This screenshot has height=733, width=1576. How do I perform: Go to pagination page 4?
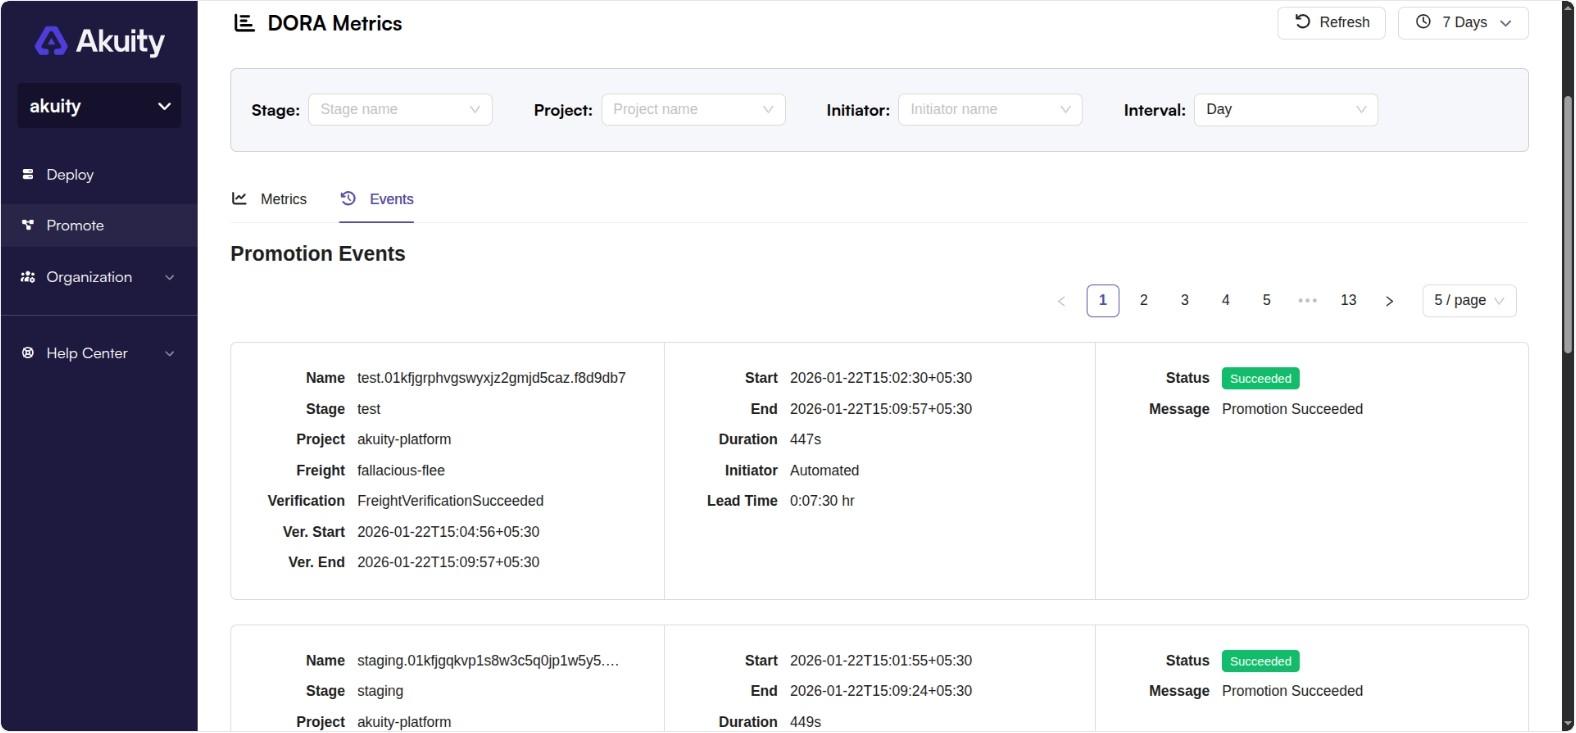1226,301
